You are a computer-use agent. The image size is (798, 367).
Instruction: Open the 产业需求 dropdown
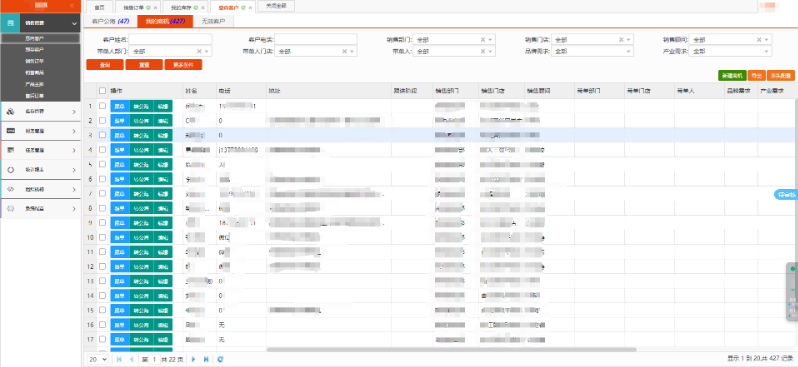click(x=767, y=51)
